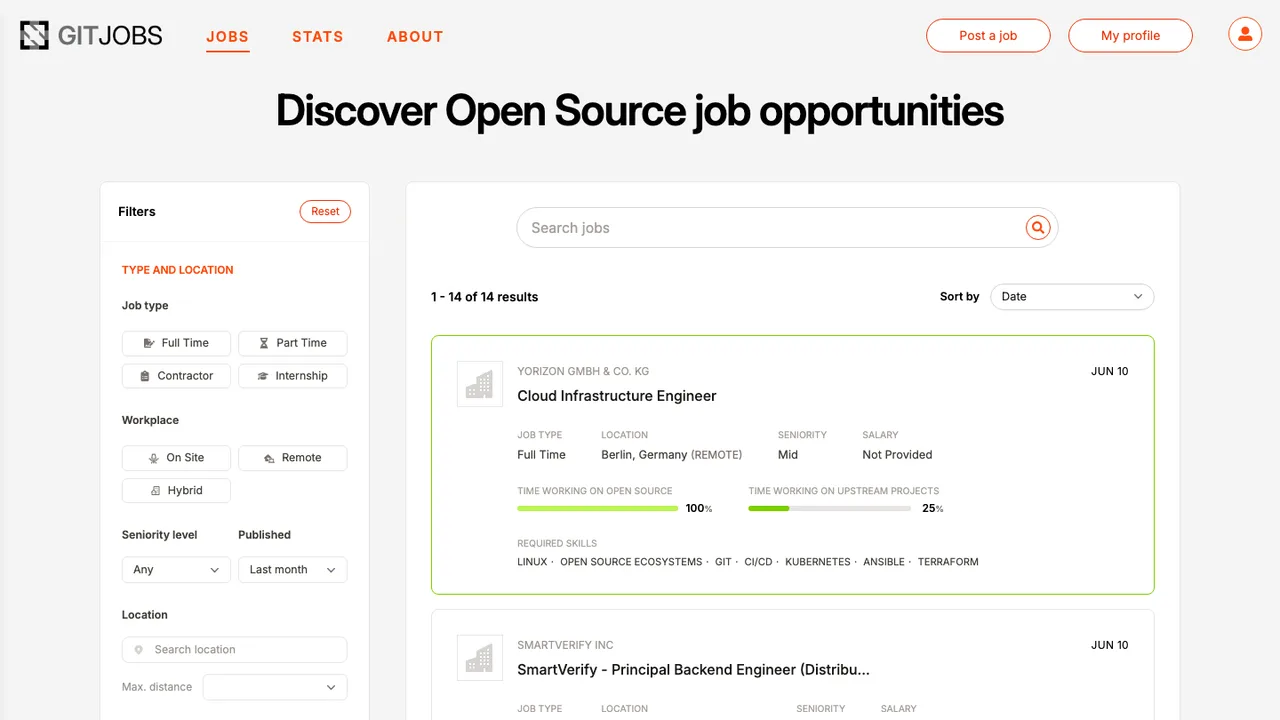Screen dimensions: 1280x720
Task: Toggle the Full Time job type filter
Action: point(176,343)
